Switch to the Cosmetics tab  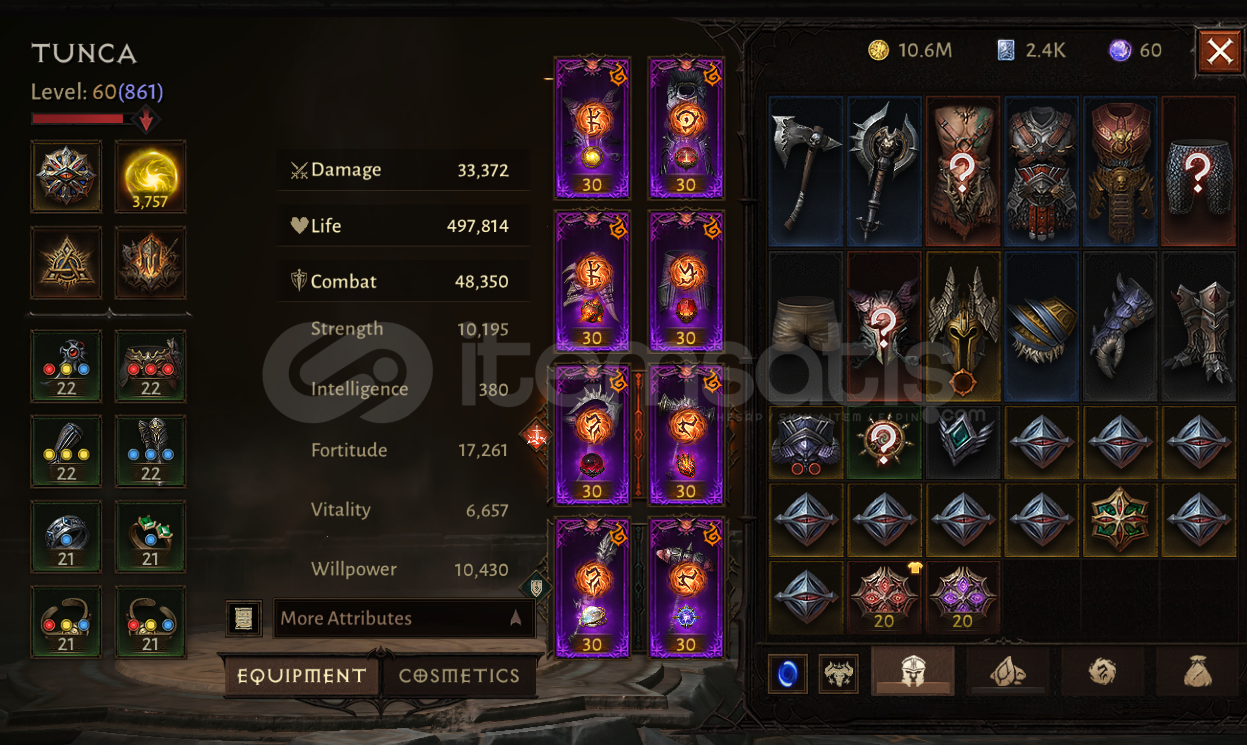(459, 676)
